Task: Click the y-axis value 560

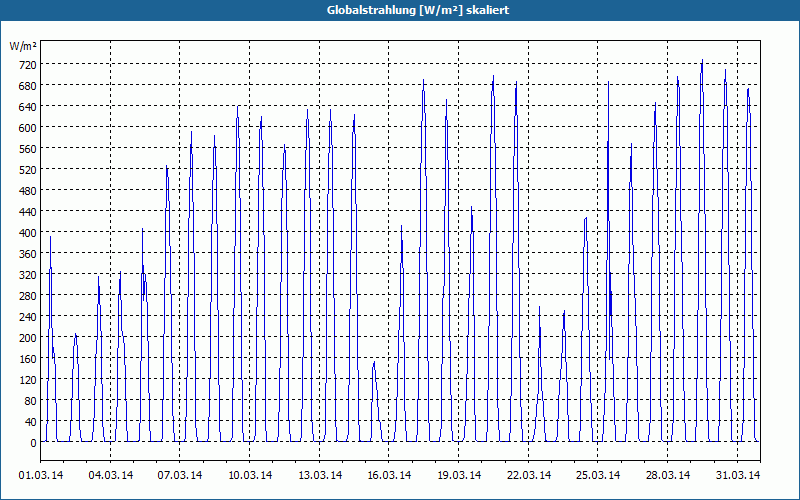Action: click(28, 149)
